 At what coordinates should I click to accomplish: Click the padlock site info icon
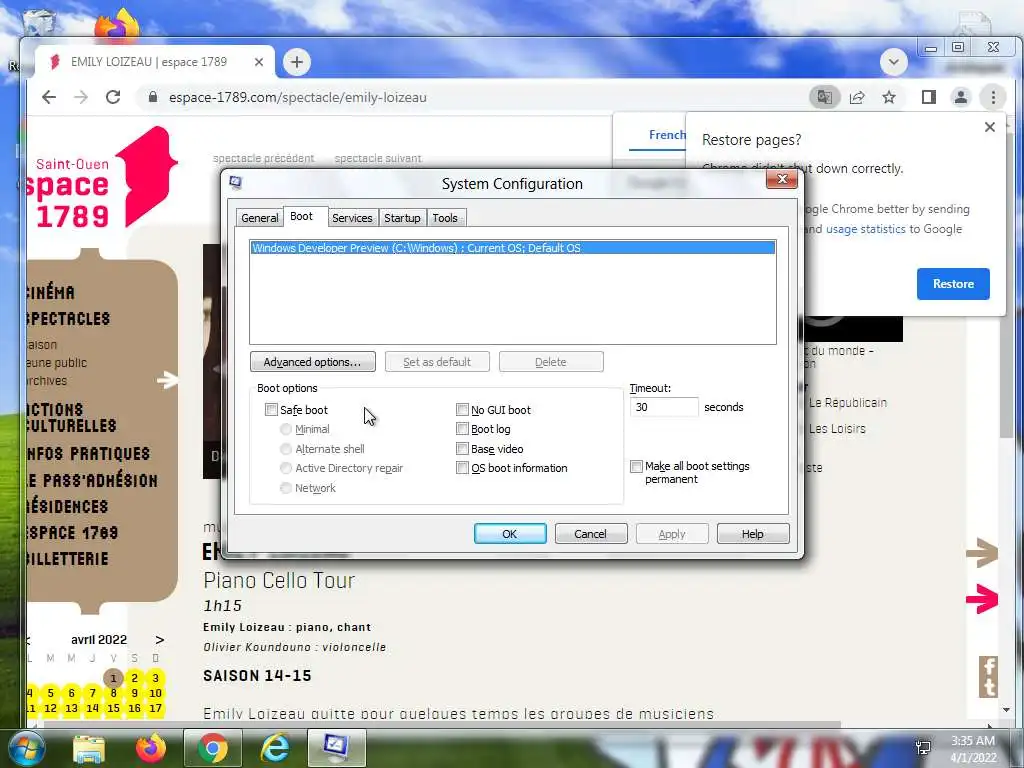click(x=153, y=97)
